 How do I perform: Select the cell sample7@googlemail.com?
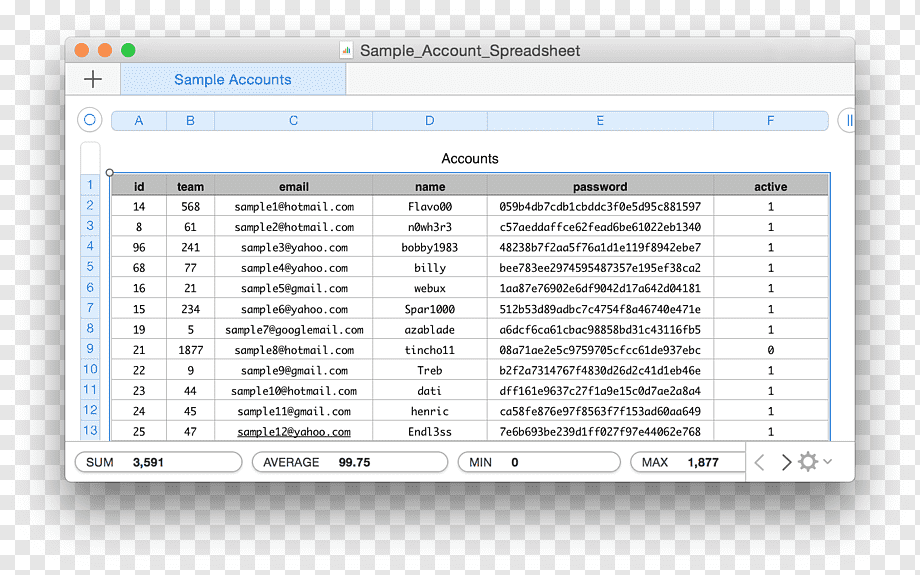(x=293, y=330)
